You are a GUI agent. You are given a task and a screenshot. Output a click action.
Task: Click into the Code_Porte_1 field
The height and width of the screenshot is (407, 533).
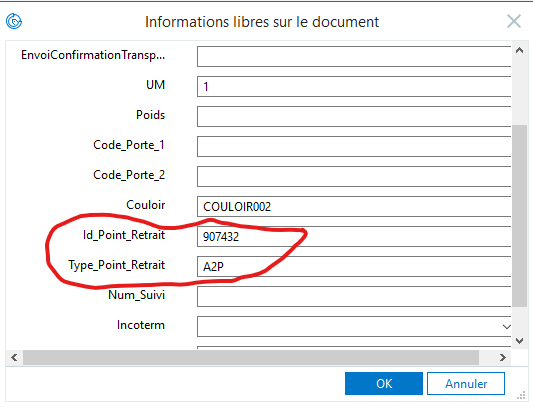click(x=354, y=146)
